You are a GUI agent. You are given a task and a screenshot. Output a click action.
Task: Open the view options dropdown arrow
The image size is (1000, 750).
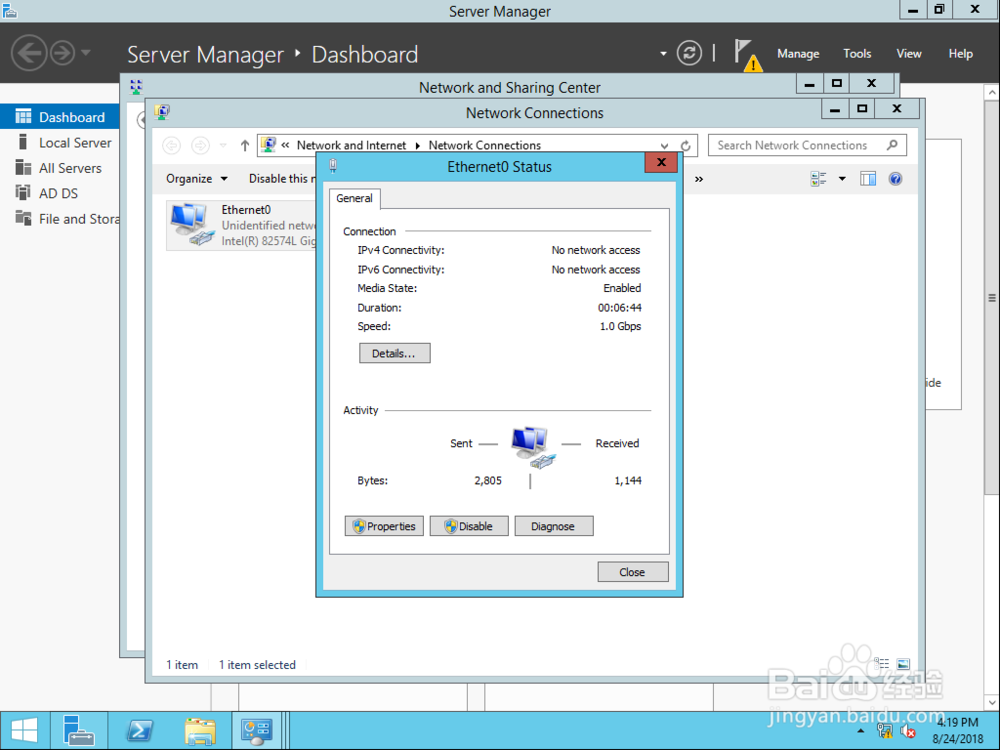[842, 179]
